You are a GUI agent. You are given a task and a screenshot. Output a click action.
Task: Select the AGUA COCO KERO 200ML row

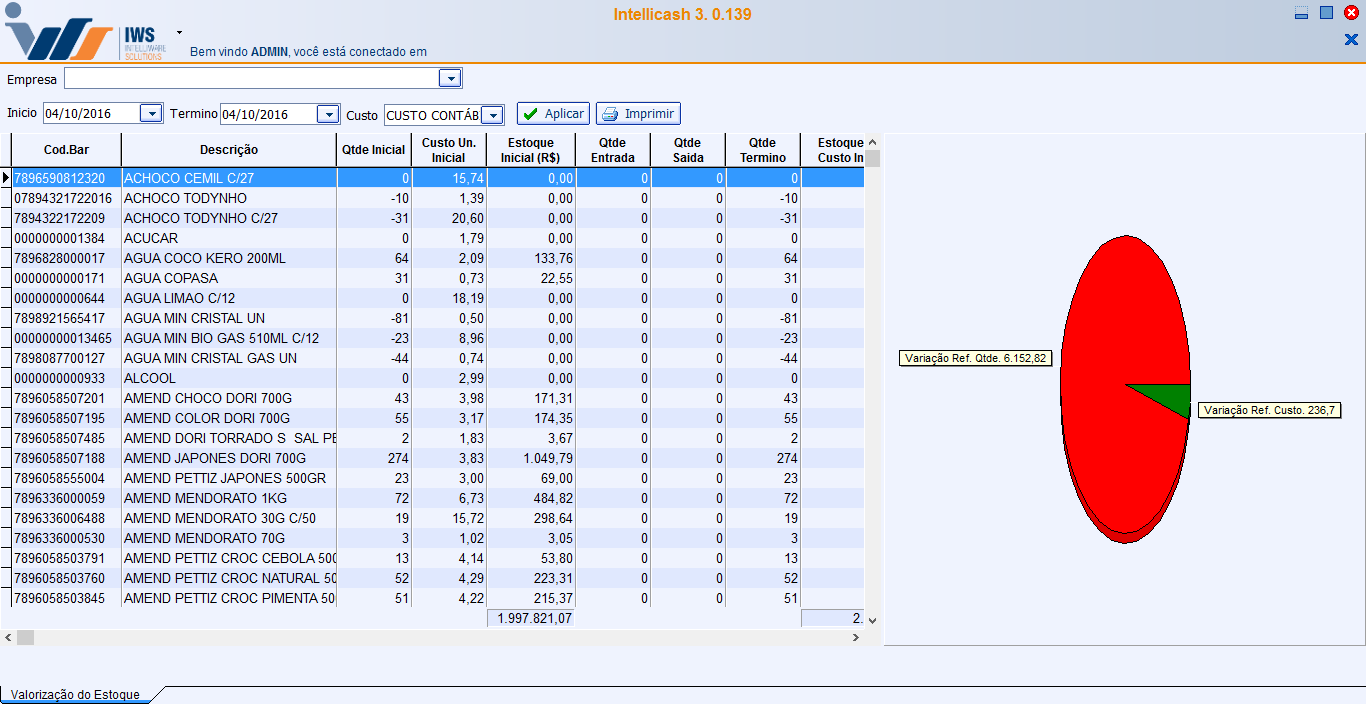[438, 258]
